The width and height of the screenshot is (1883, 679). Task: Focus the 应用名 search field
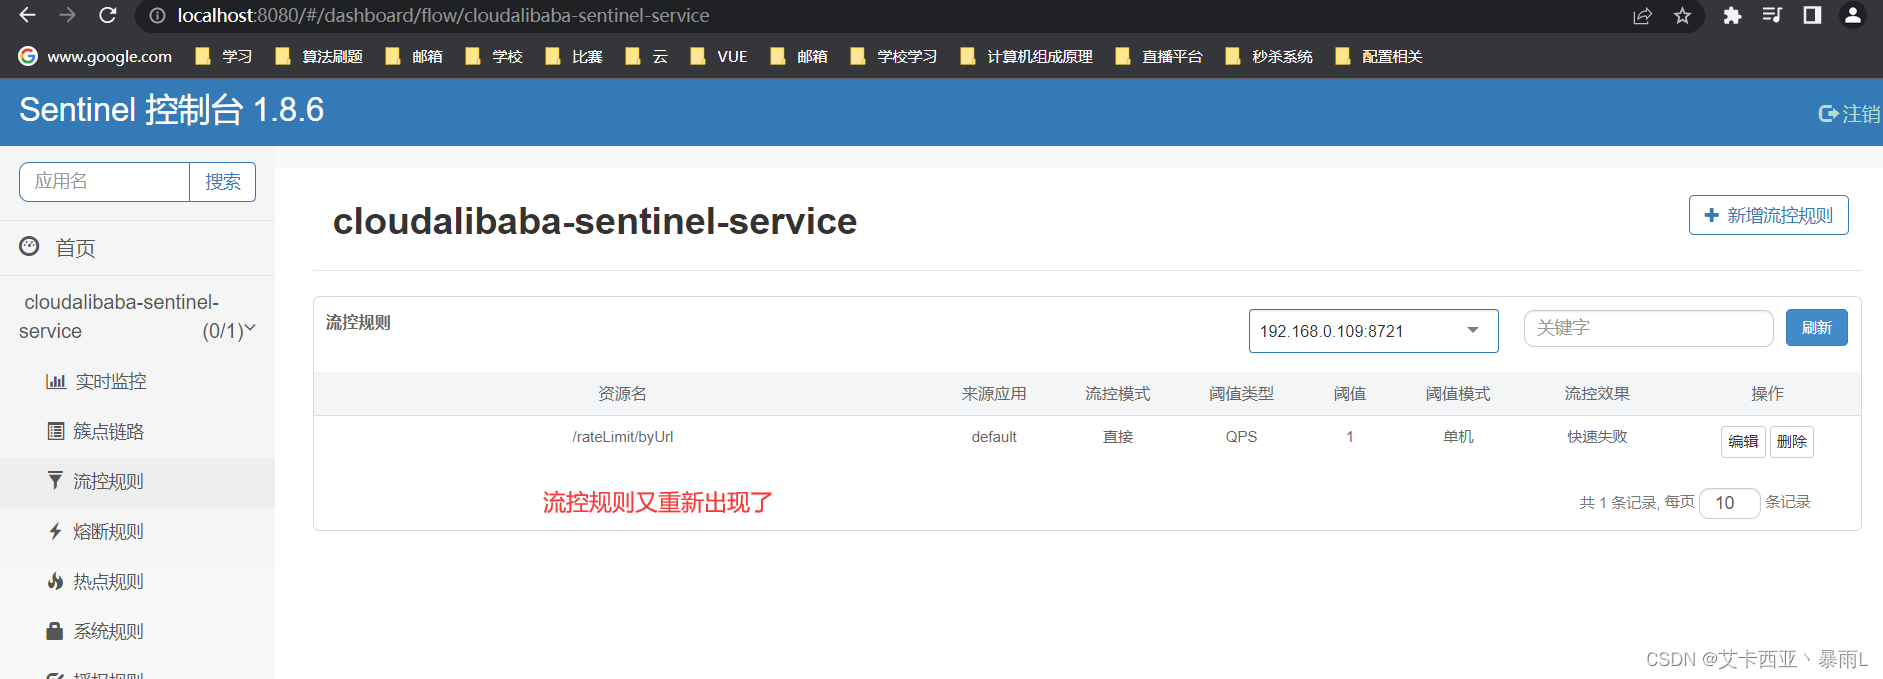click(104, 181)
